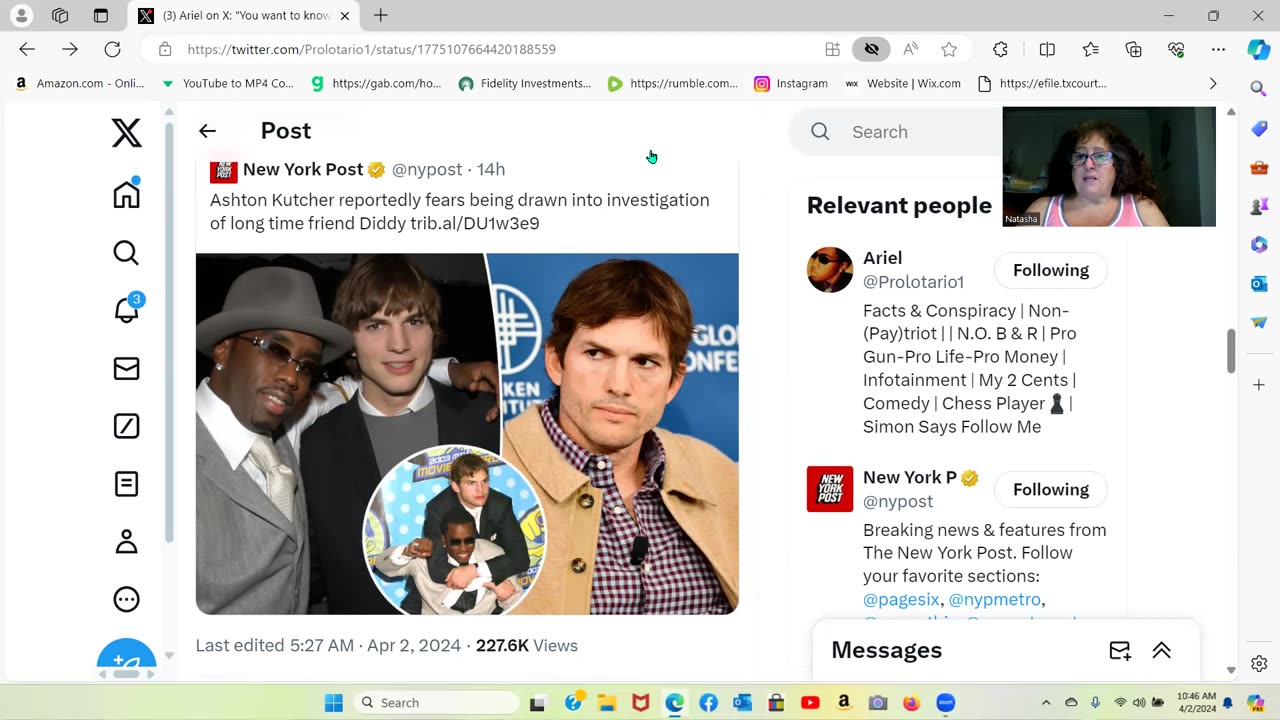Show hidden system tray icons
Screen dimensions: 1280x720
1046,703
